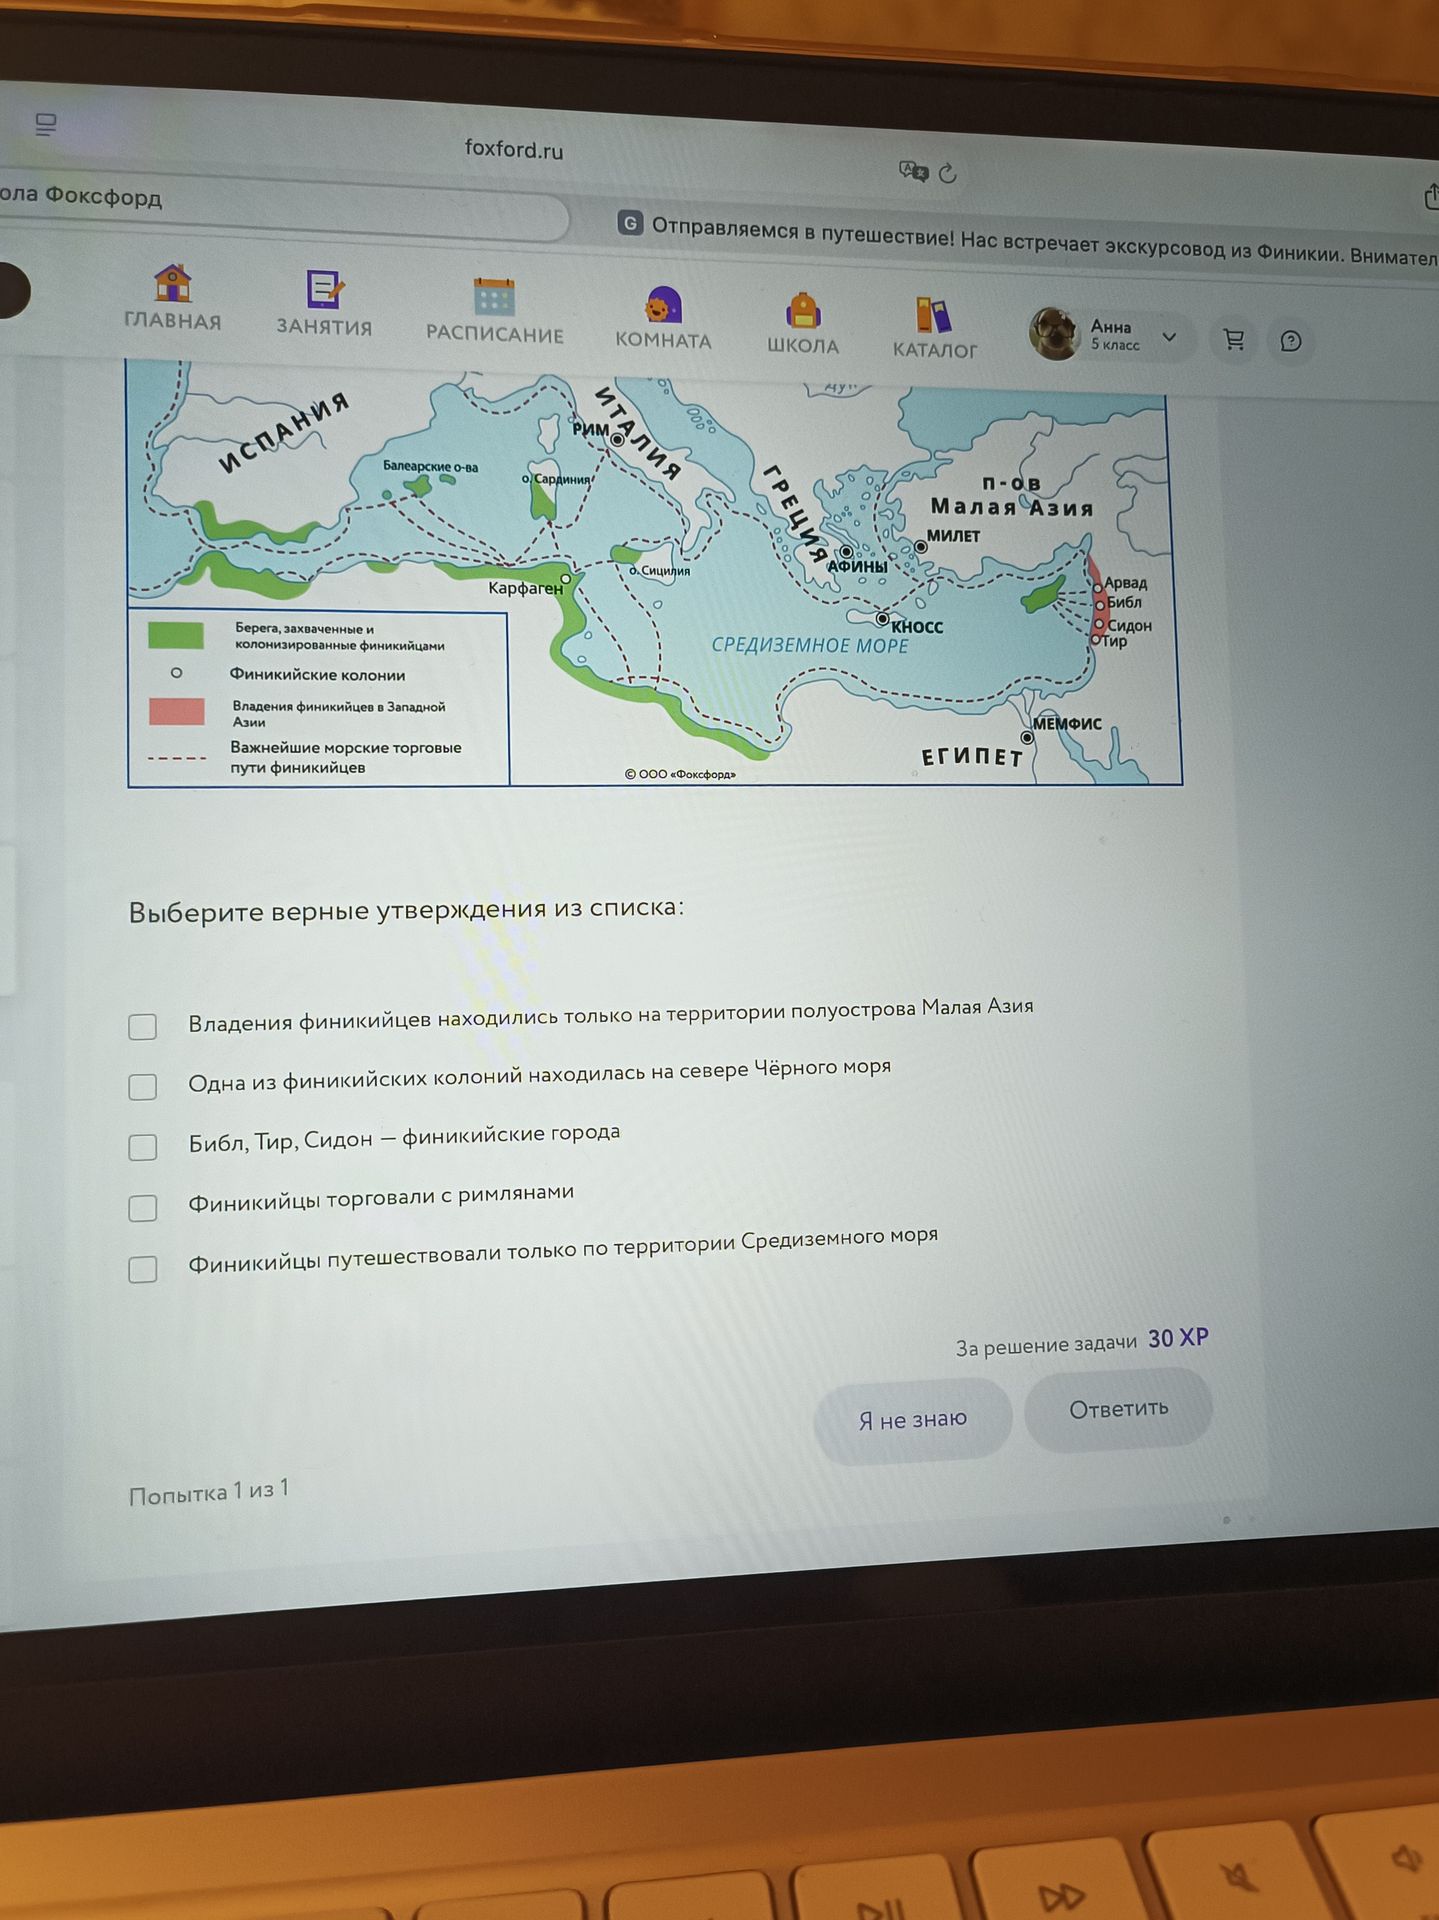Open the РАСПИСАНИЕ calendar icon
Viewport: 1439px width, 1920px height.
pos(494,297)
